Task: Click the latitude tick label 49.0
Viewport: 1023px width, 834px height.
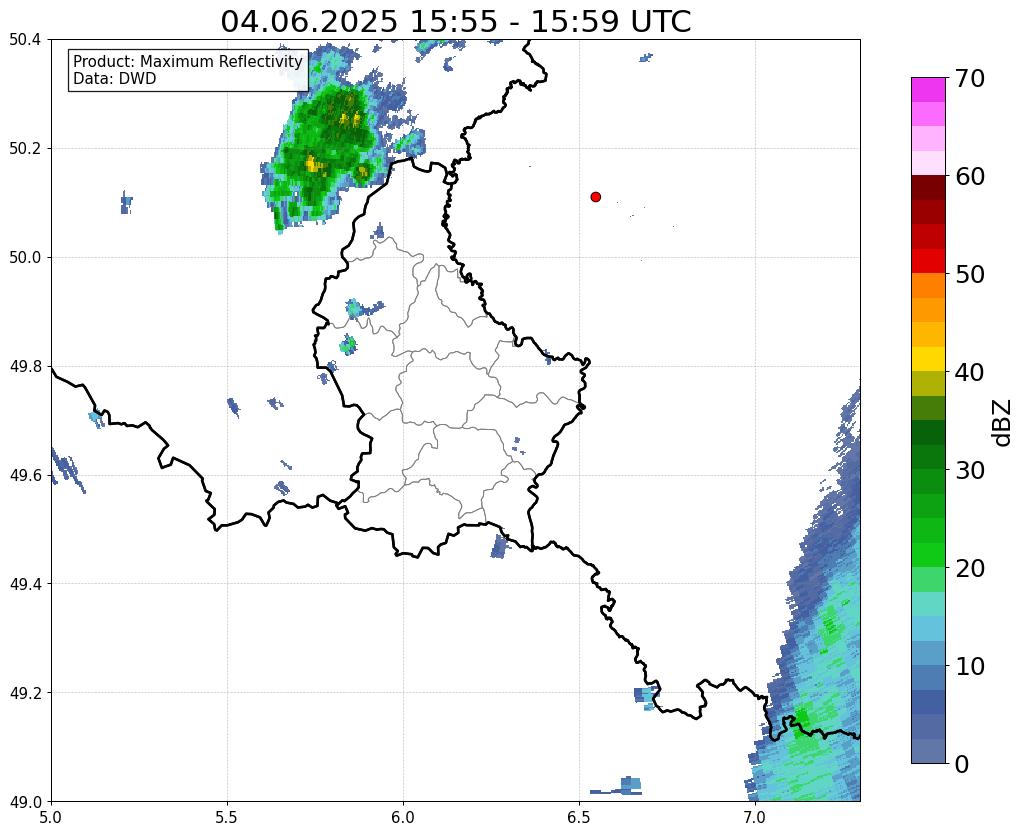Action: pyautogui.click(x=25, y=801)
